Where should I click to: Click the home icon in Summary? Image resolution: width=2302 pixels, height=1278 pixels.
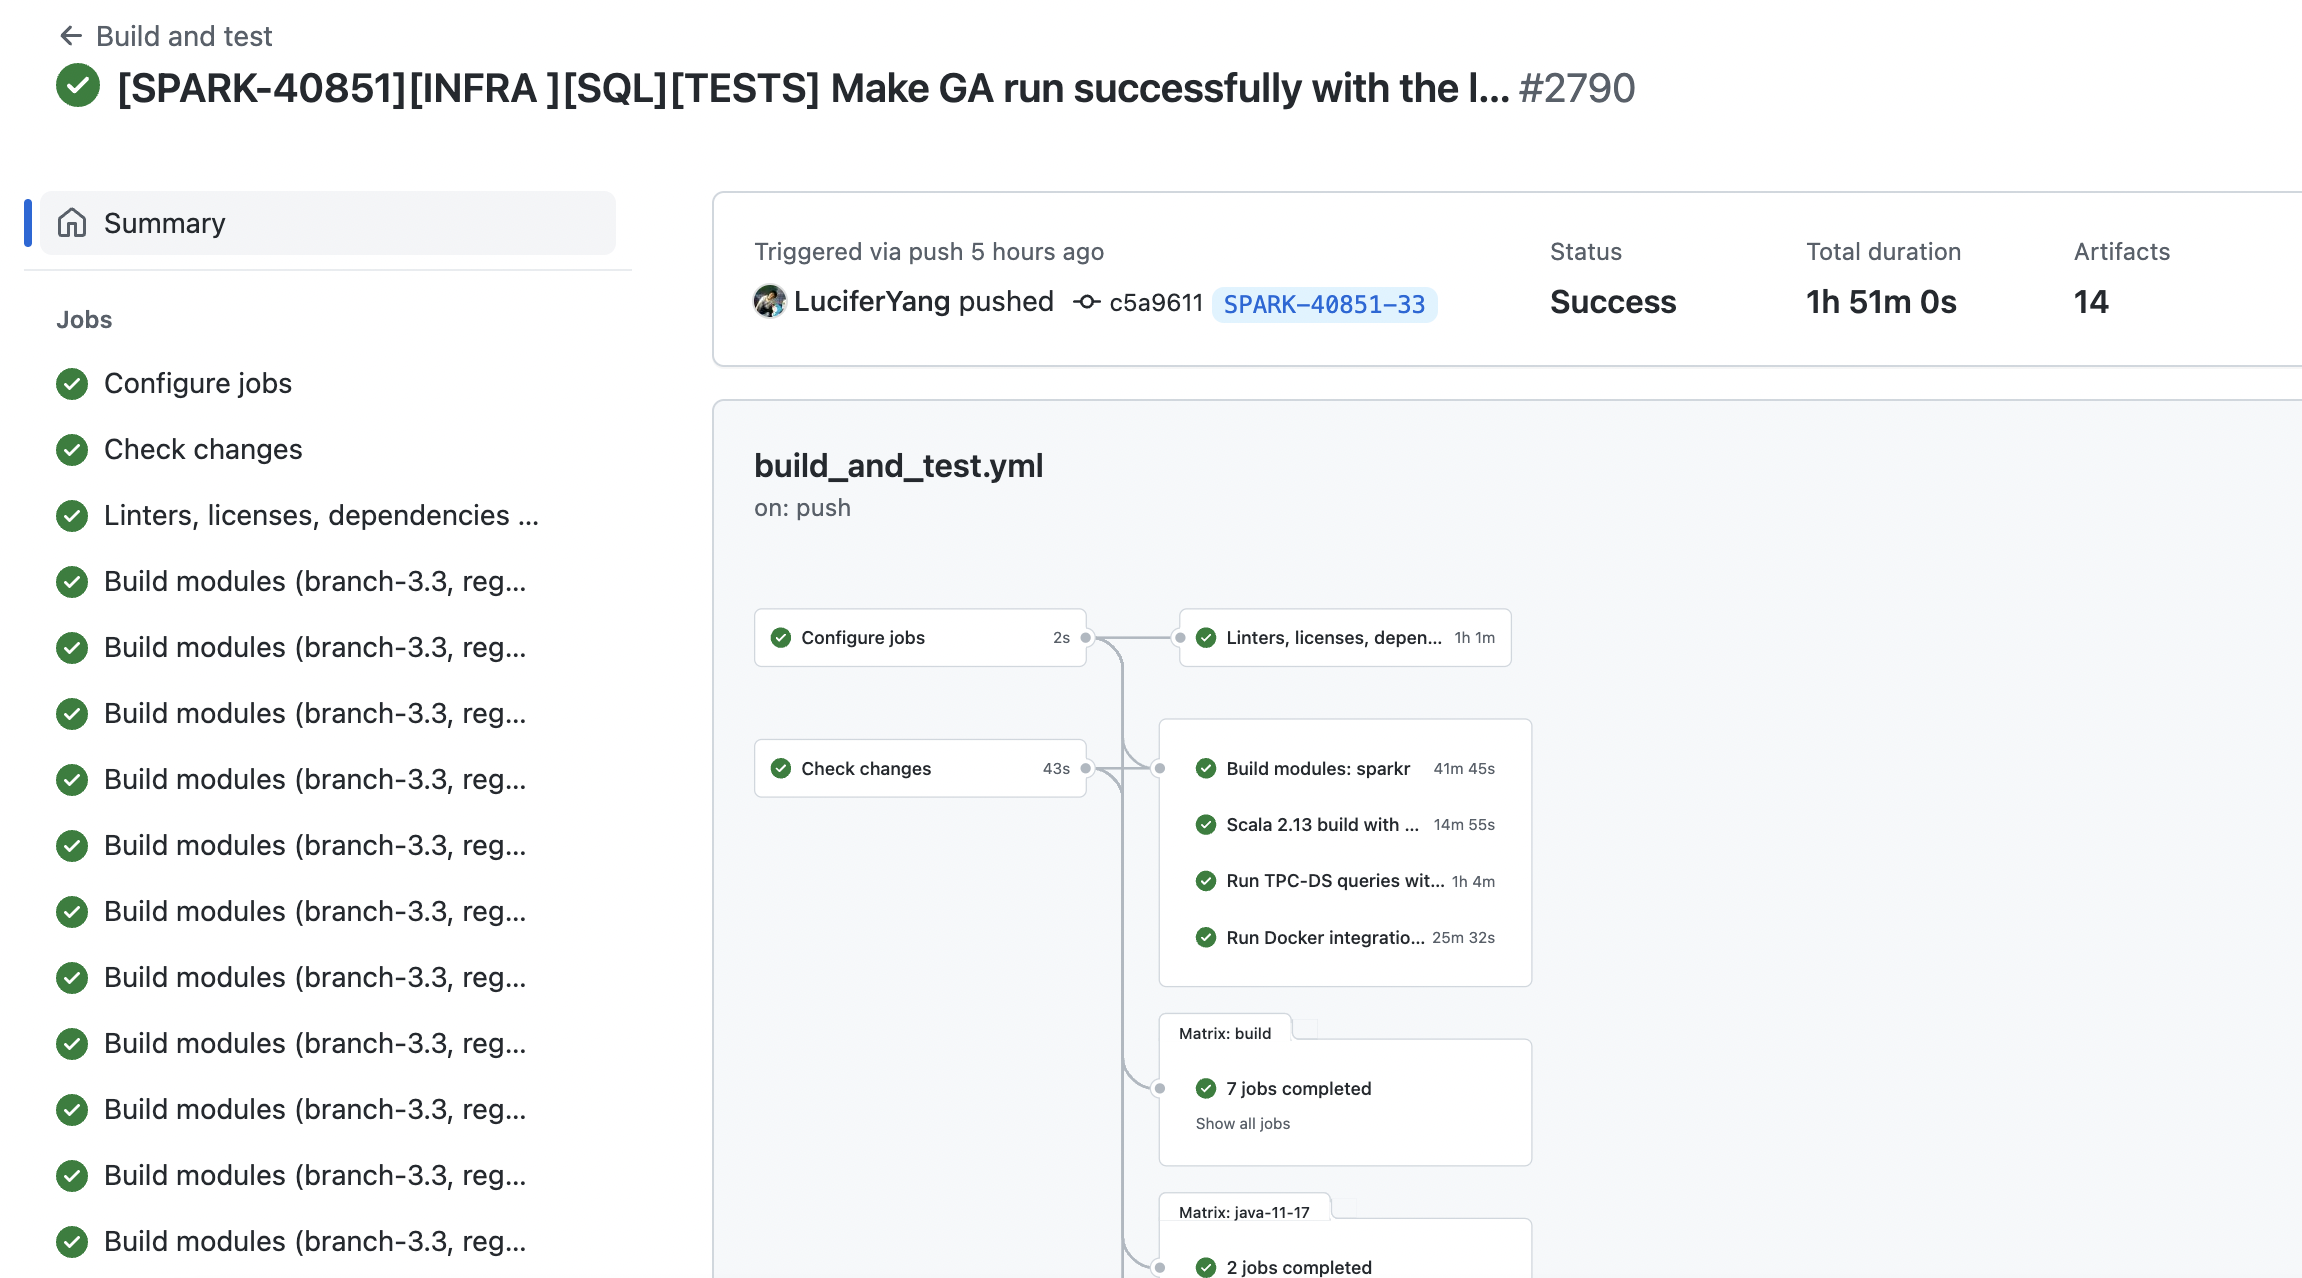point(72,223)
